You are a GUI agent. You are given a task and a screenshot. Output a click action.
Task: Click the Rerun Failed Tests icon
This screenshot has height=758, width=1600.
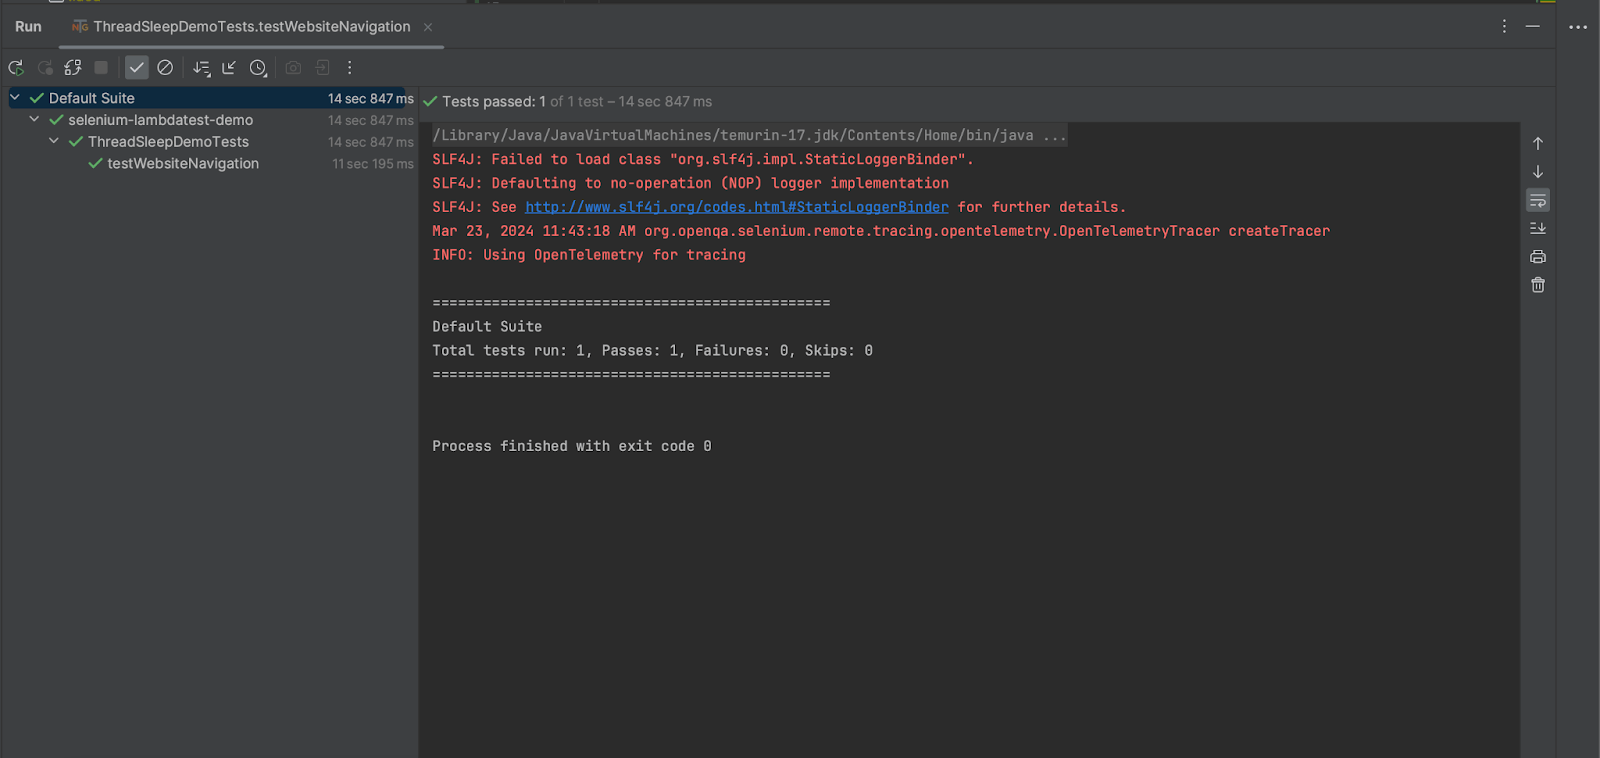45,68
